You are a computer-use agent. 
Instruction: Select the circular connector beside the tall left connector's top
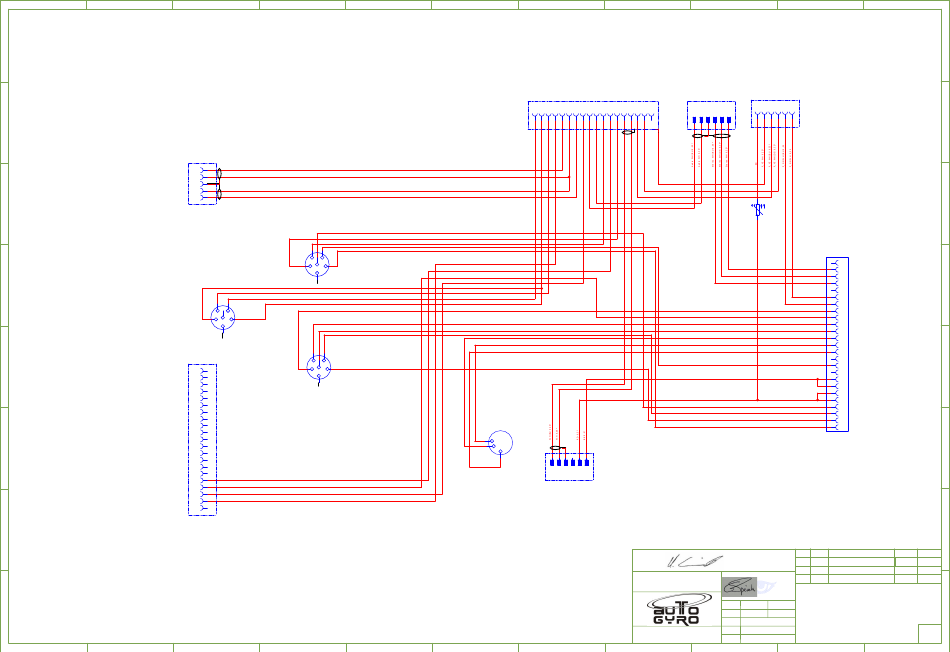319,367
